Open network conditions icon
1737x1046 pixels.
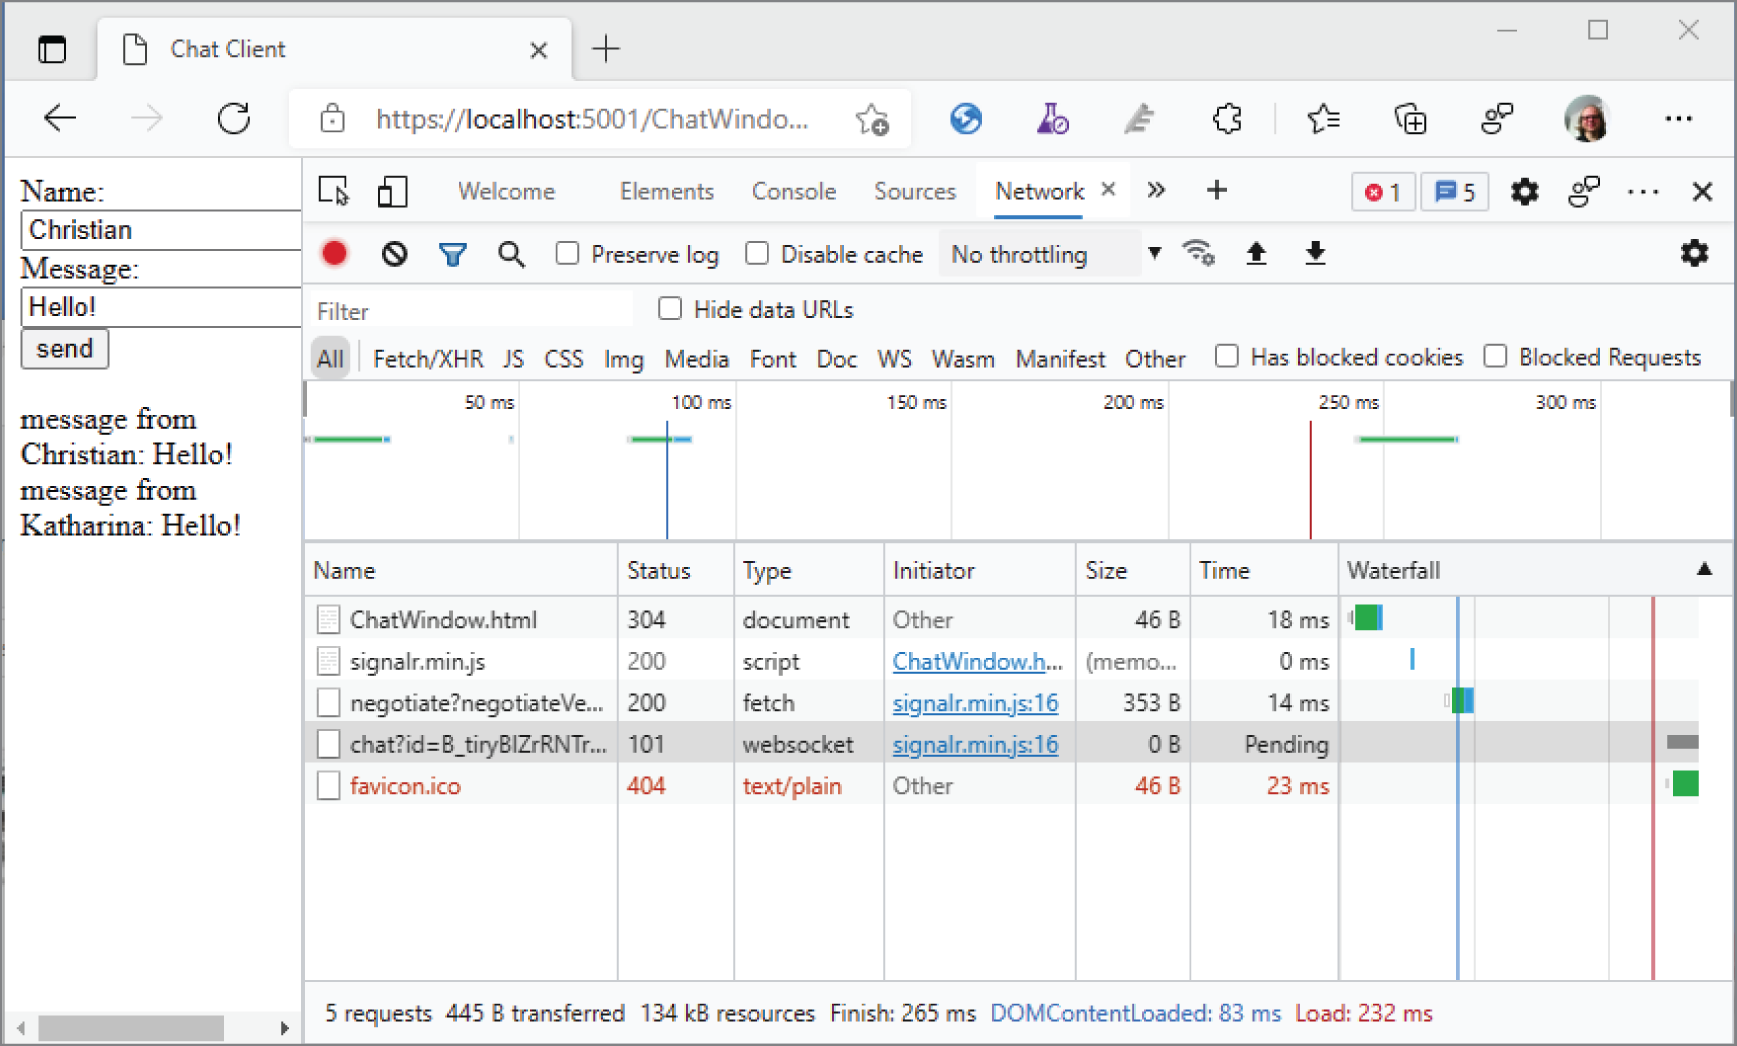[x=1199, y=253]
